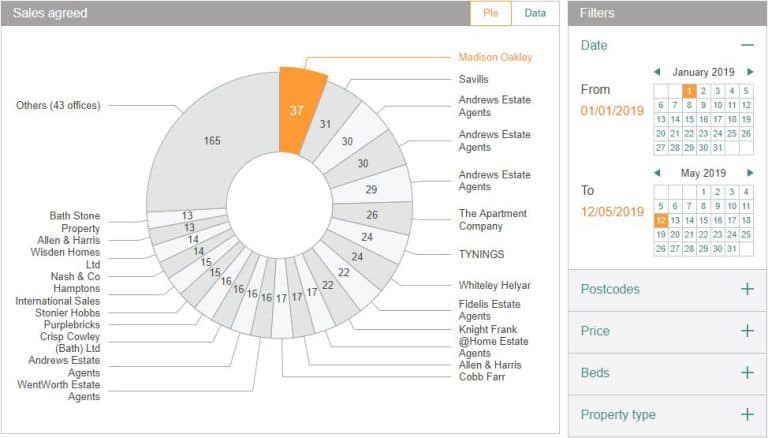The image size is (768, 438).
Task: Select day 31 in January 2019 calendar
Action: (x=718, y=148)
